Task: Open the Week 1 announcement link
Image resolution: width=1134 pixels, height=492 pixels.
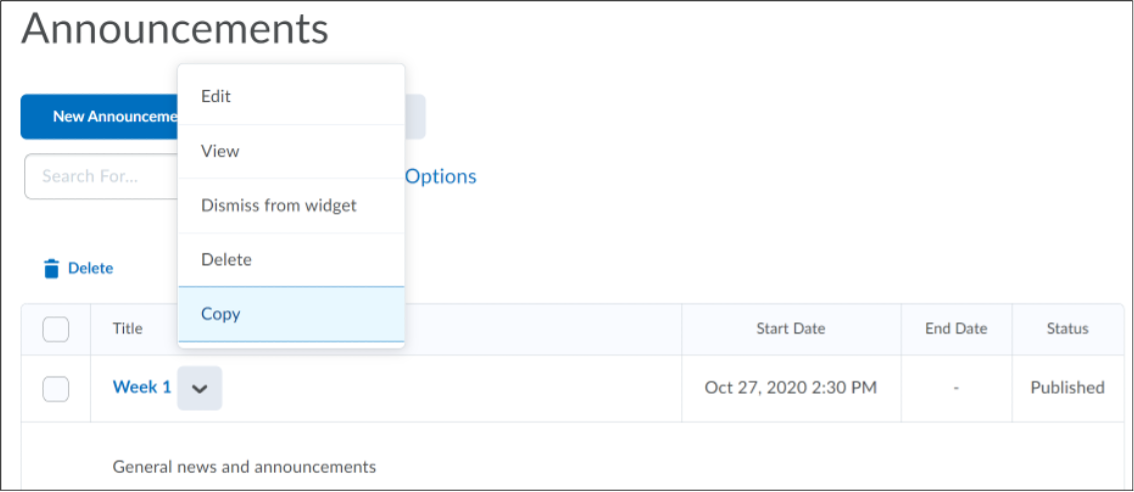Action: point(141,387)
